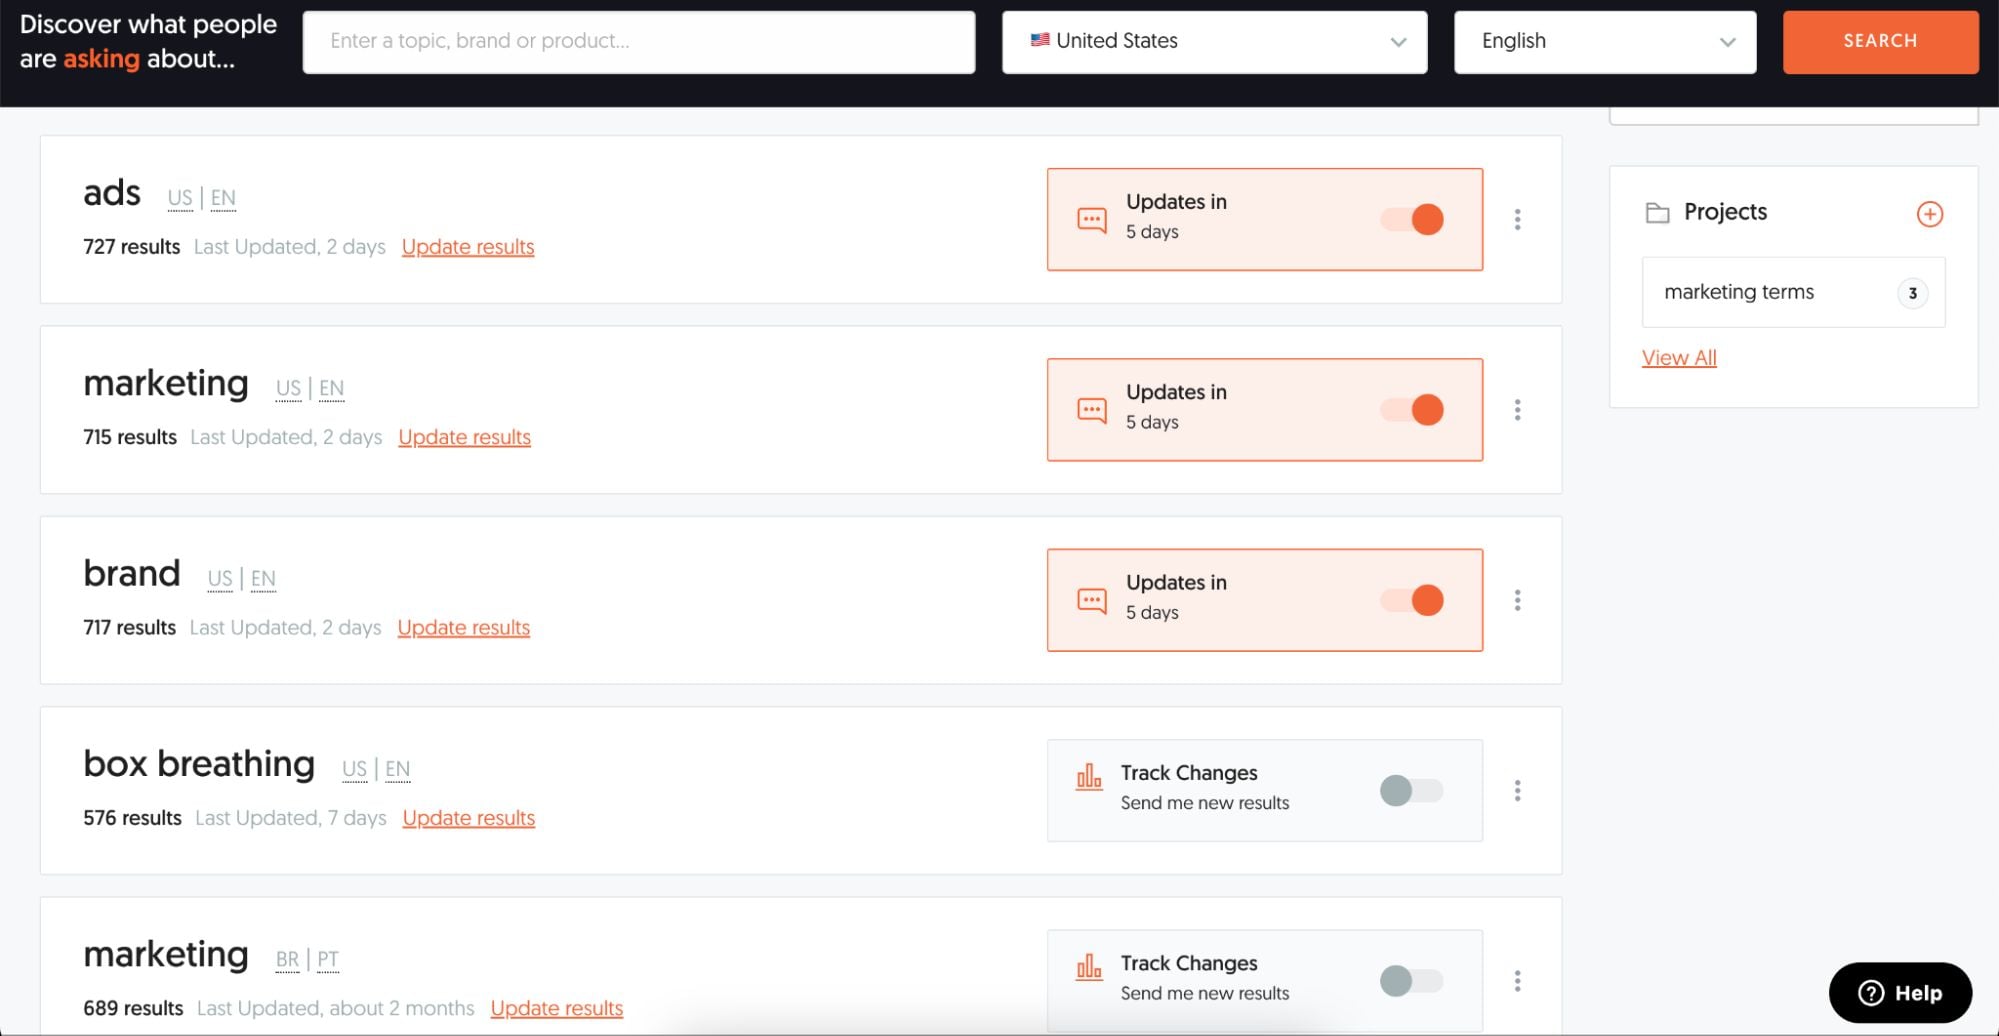Click View All projects link

1678,358
